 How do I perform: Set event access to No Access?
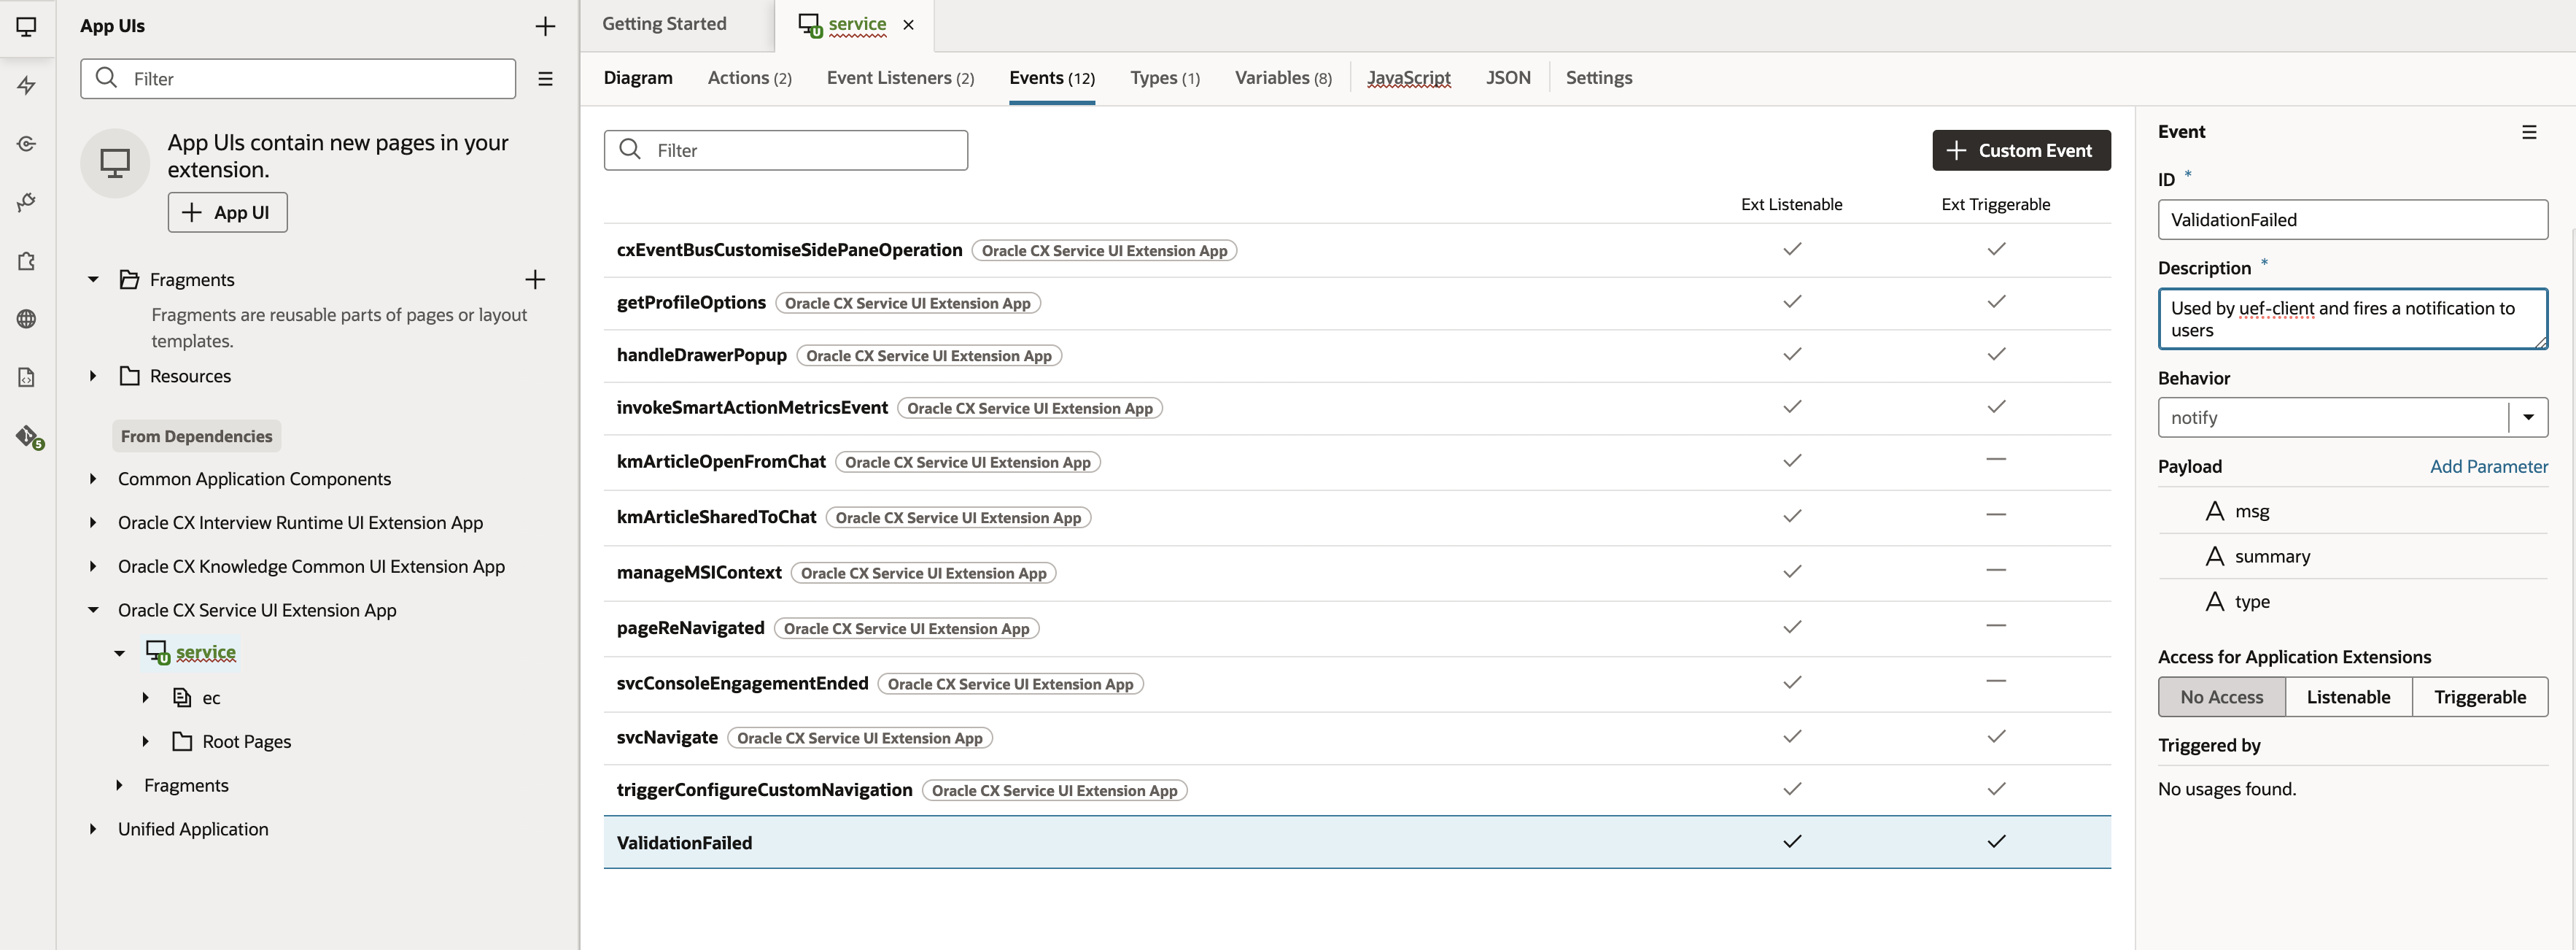click(x=2221, y=696)
